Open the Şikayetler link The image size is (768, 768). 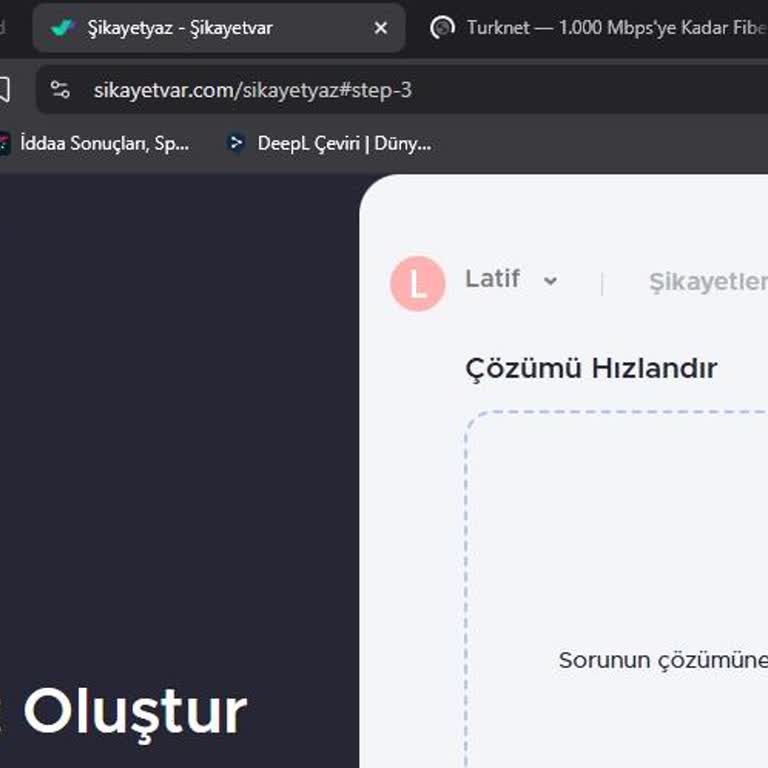[x=708, y=282]
